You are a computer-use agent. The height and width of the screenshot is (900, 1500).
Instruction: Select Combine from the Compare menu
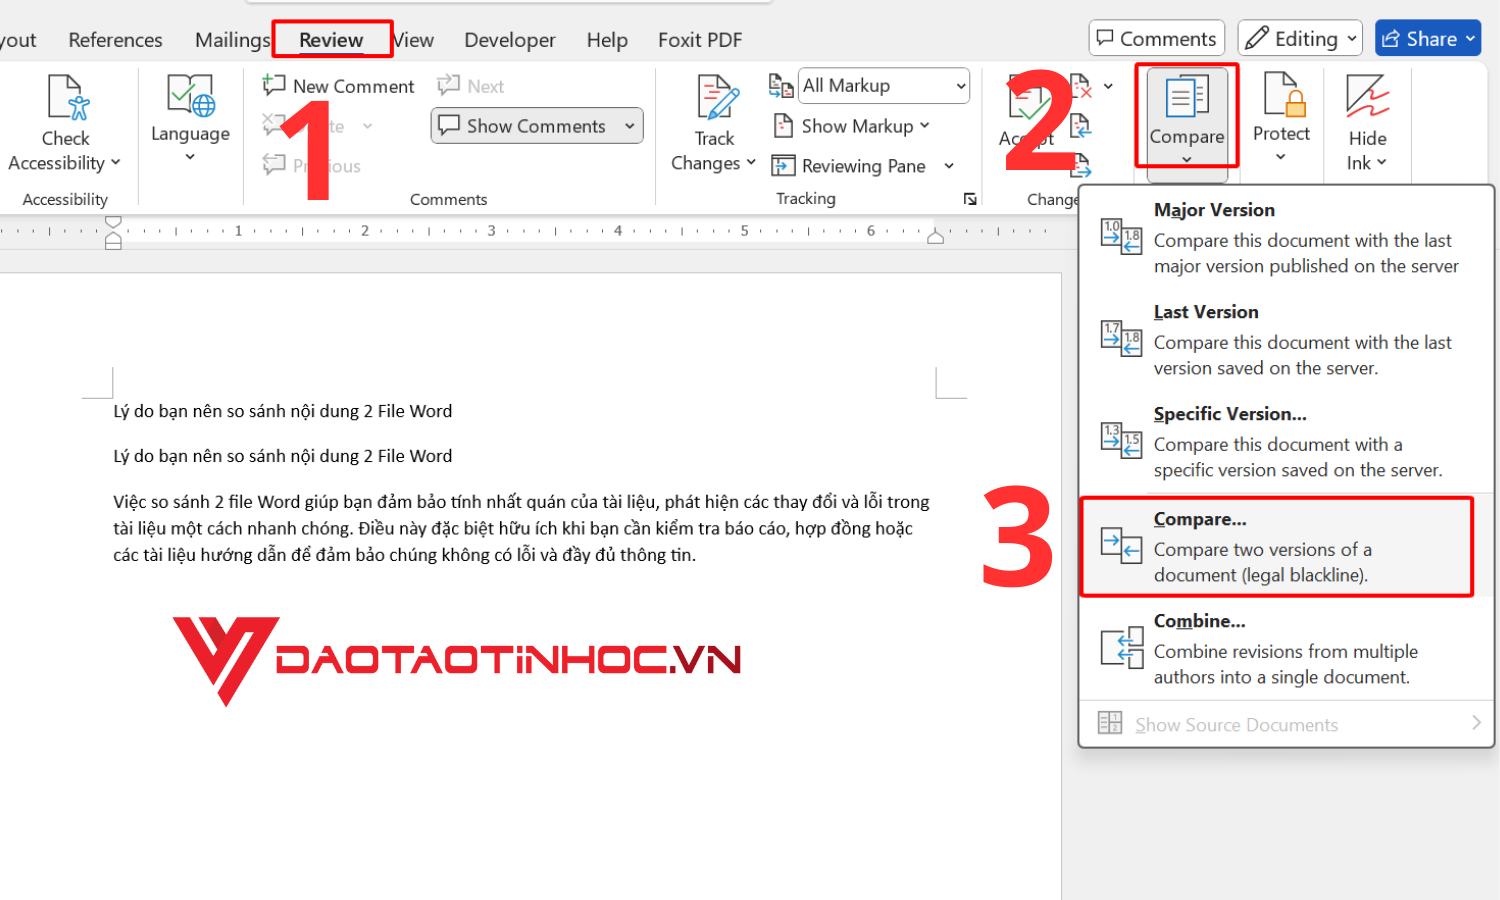pos(1199,620)
